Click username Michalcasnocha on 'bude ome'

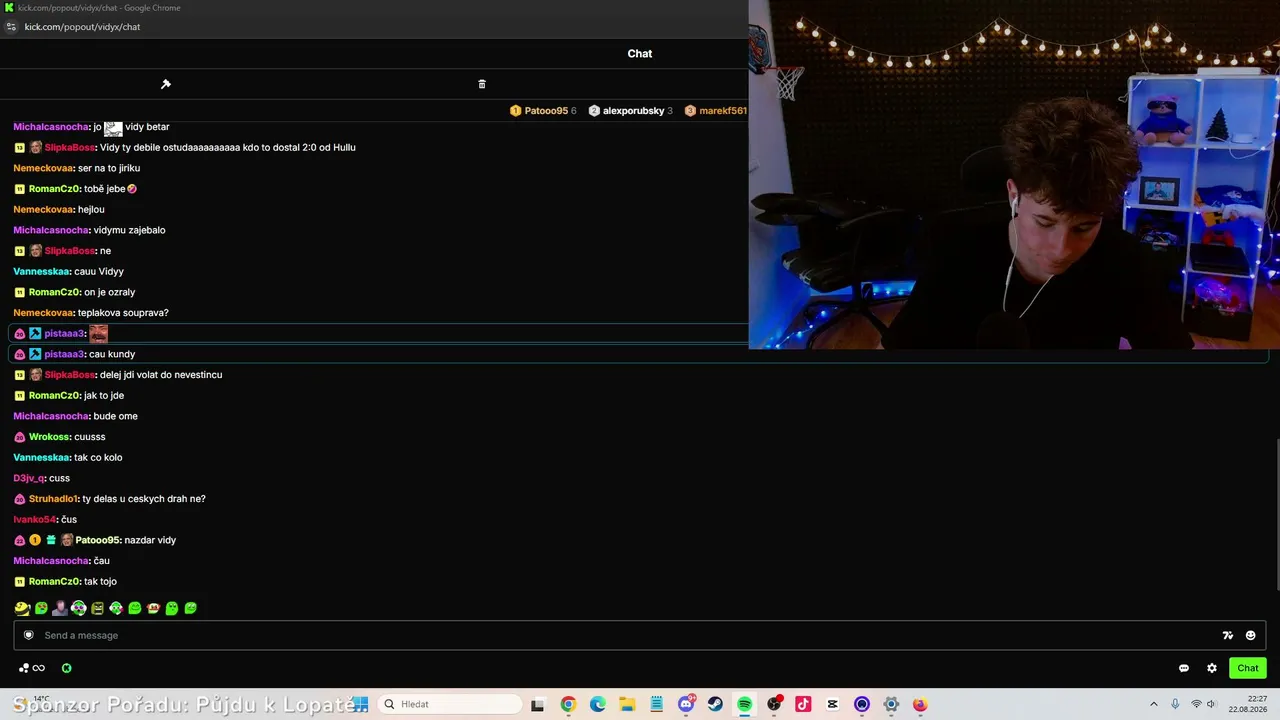[x=51, y=416]
